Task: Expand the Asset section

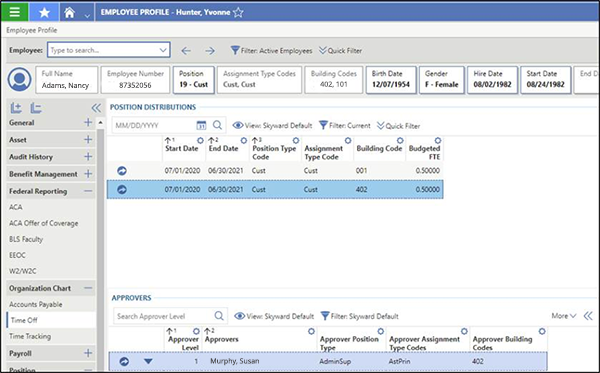Action: 88,140
